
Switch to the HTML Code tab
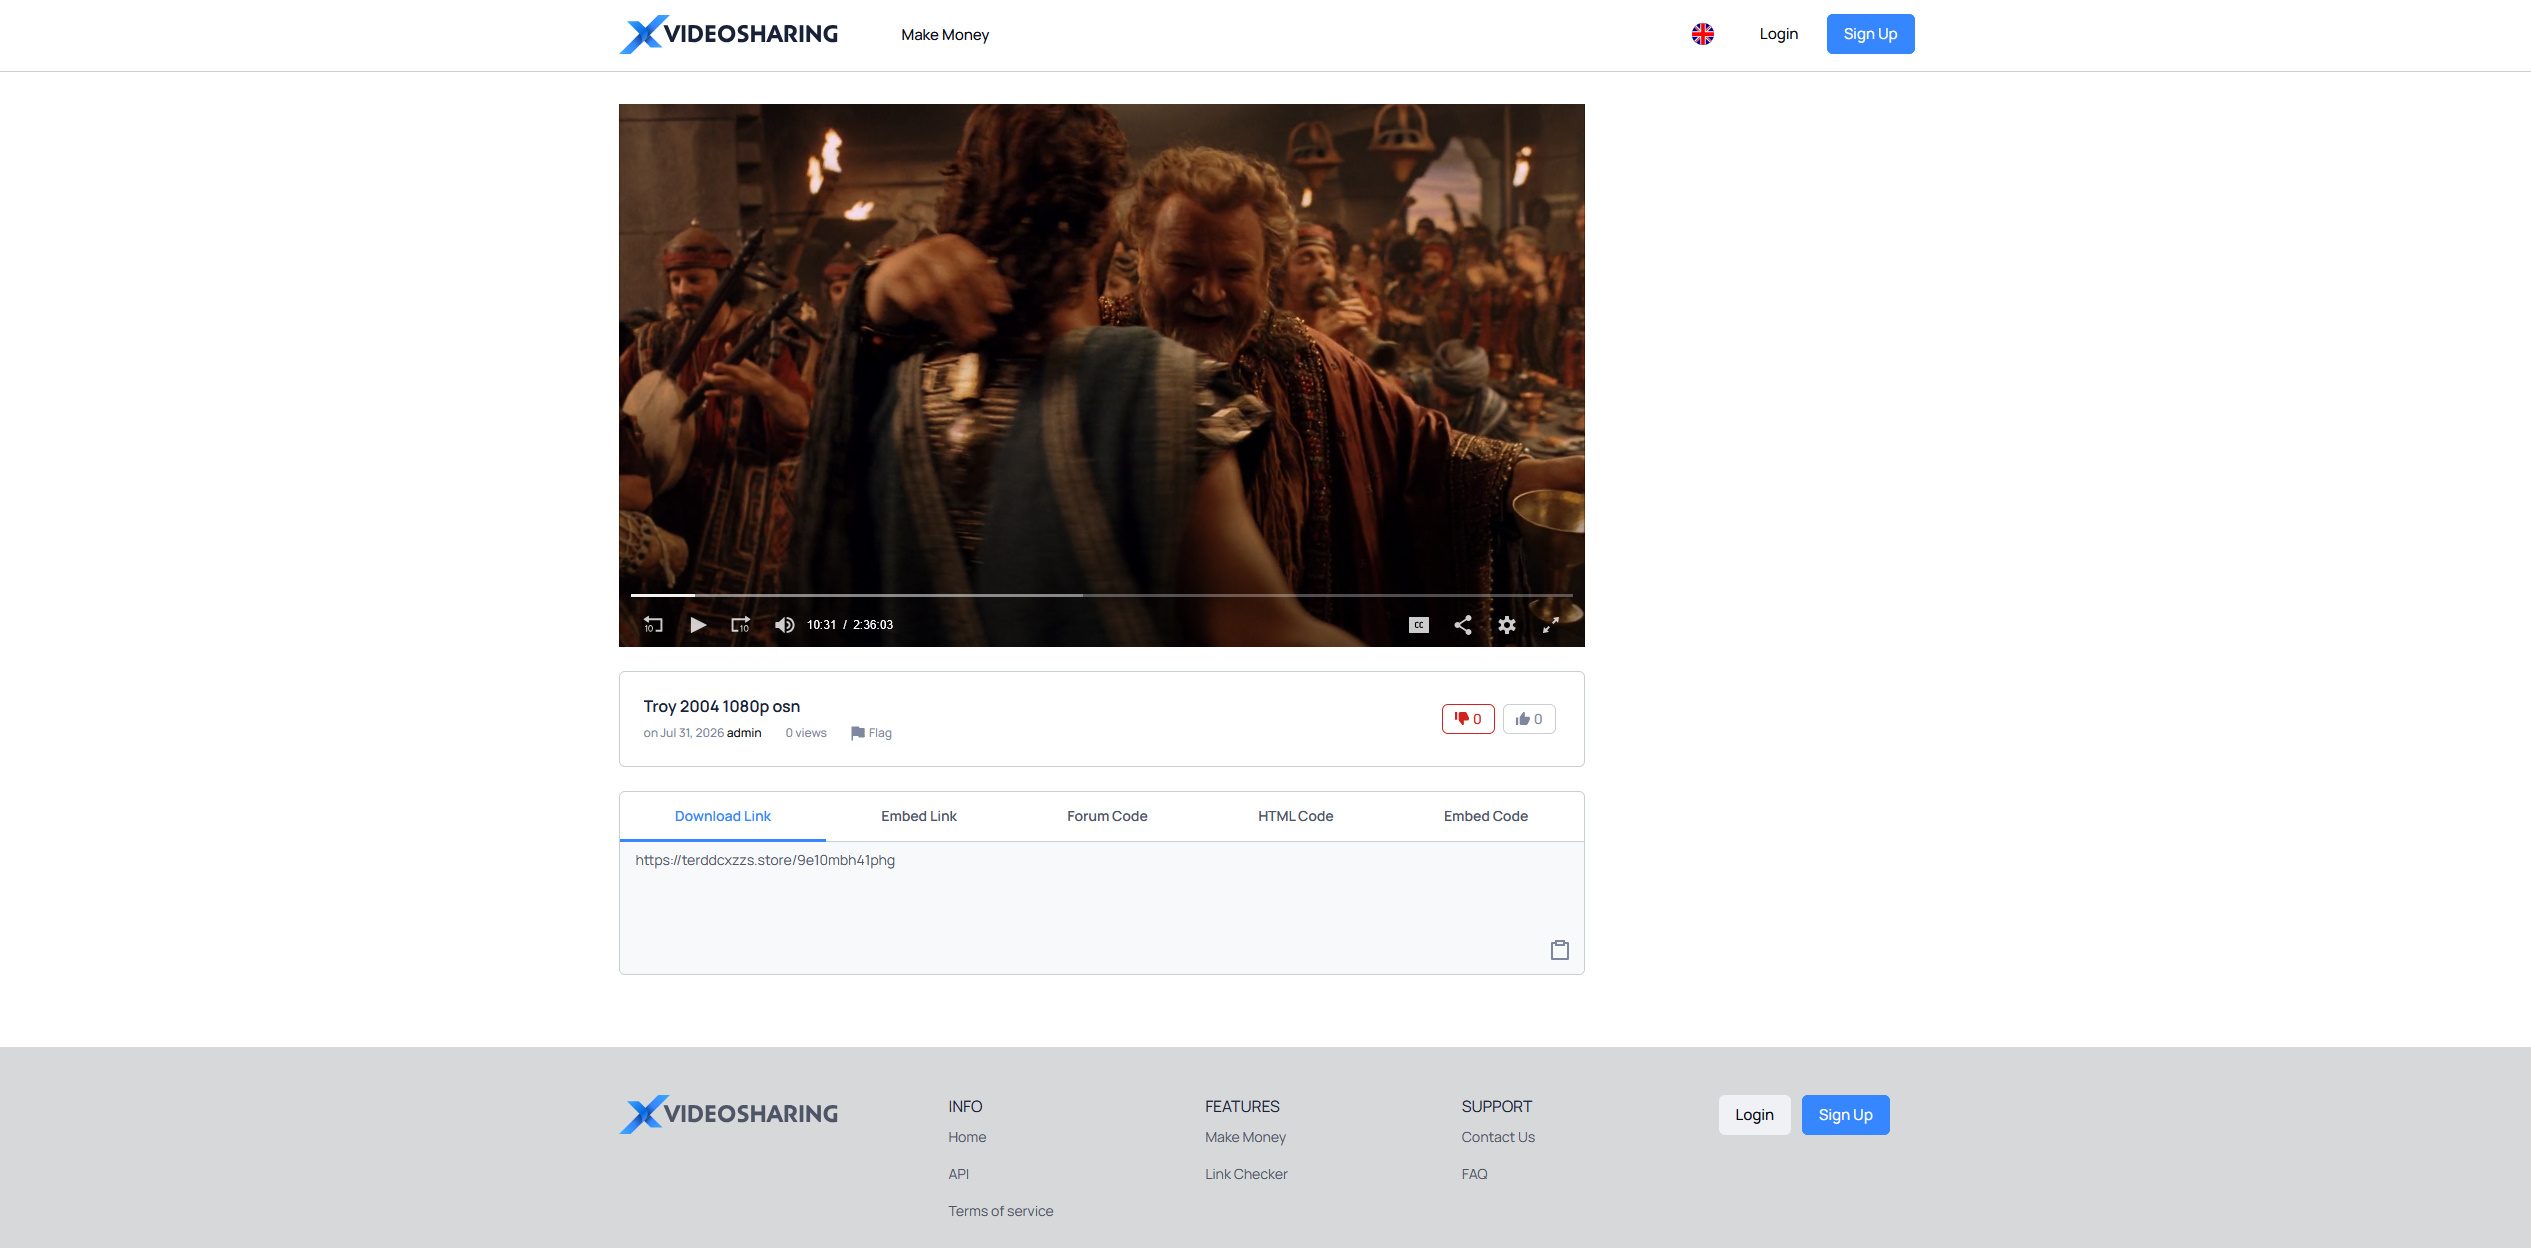pyautogui.click(x=1296, y=816)
